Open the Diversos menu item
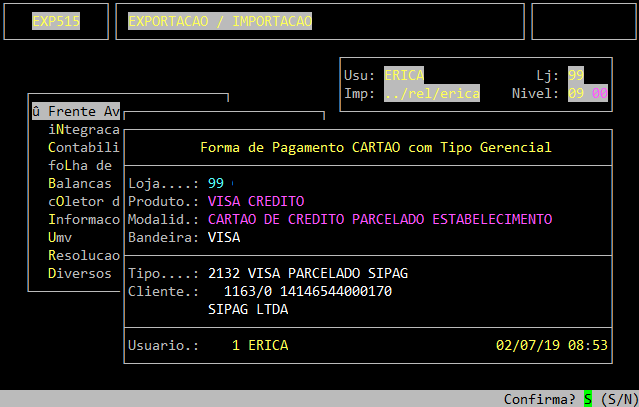639x407 pixels. [80, 273]
